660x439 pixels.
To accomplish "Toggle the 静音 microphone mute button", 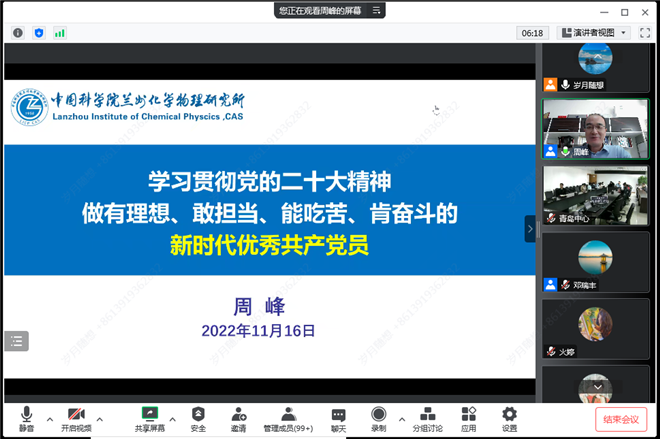I will click(x=26, y=419).
